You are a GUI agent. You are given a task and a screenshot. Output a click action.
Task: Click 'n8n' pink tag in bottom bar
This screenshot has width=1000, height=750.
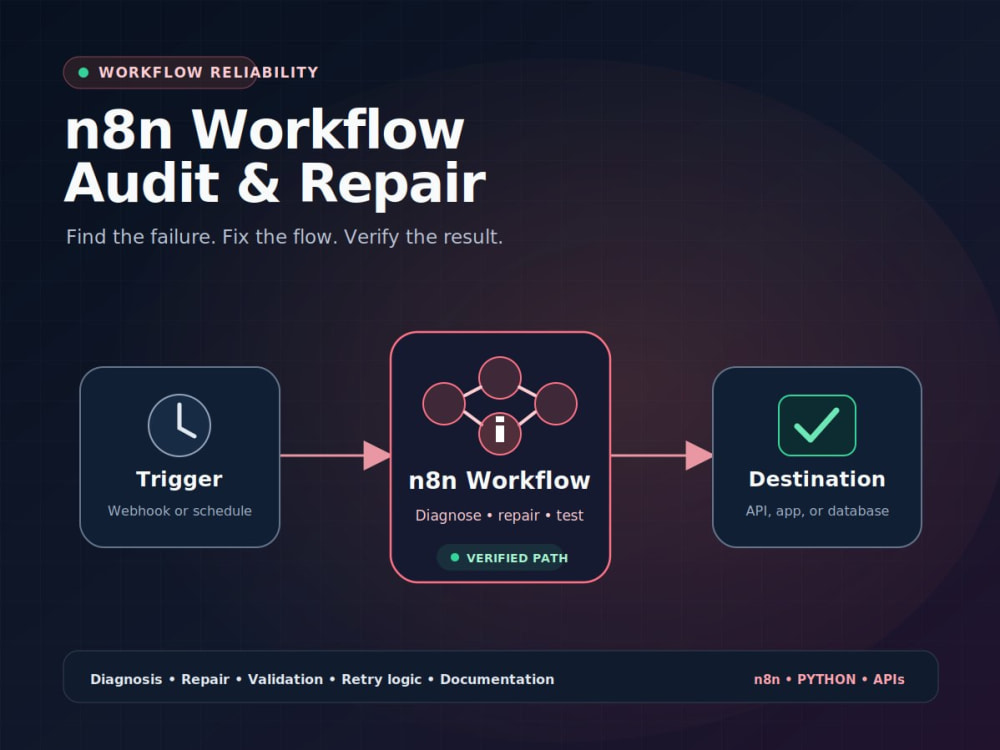767,679
